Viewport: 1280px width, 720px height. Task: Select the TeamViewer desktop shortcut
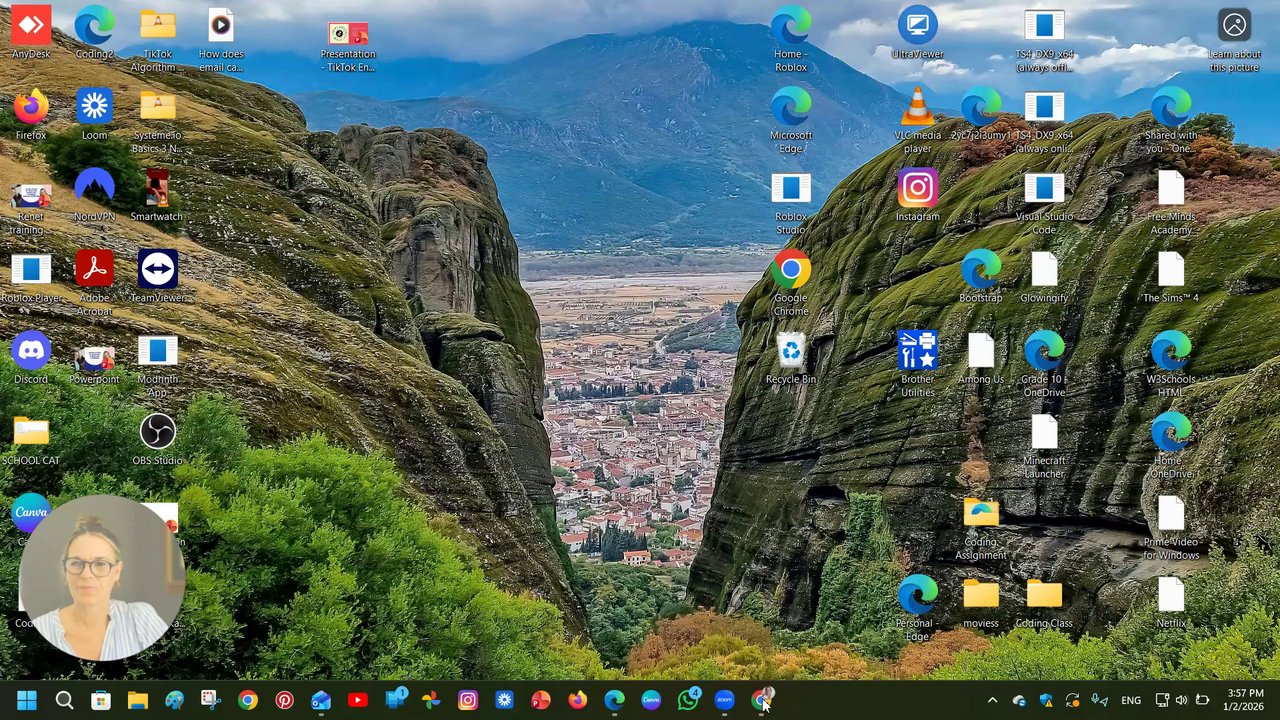[157, 278]
